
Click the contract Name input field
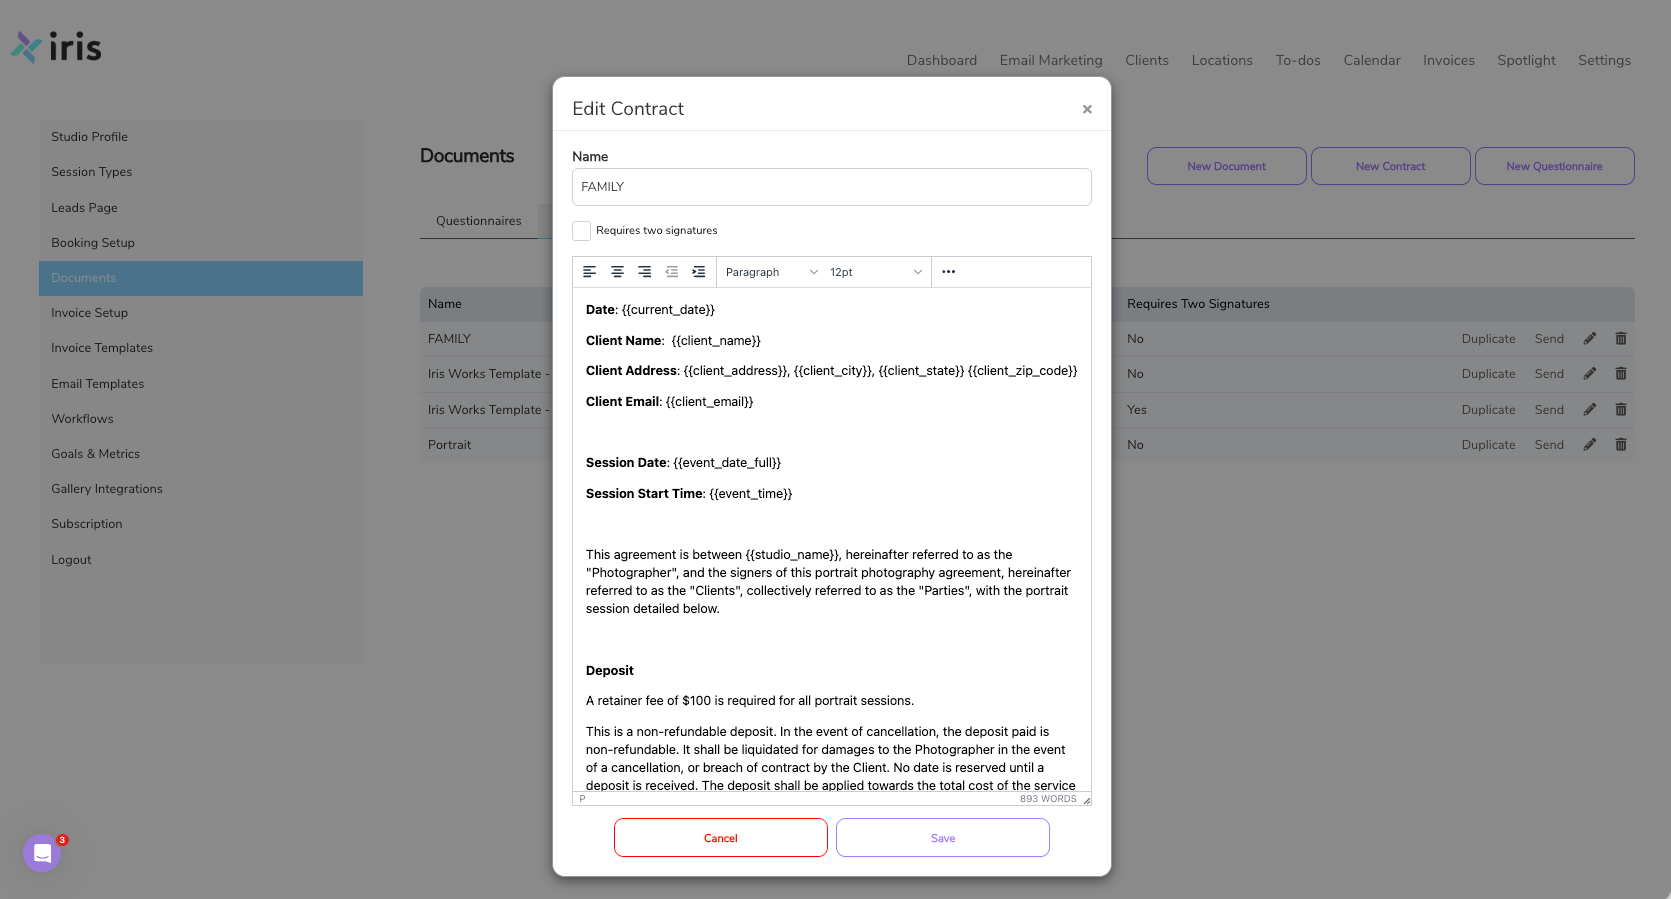pyautogui.click(x=831, y=187)
